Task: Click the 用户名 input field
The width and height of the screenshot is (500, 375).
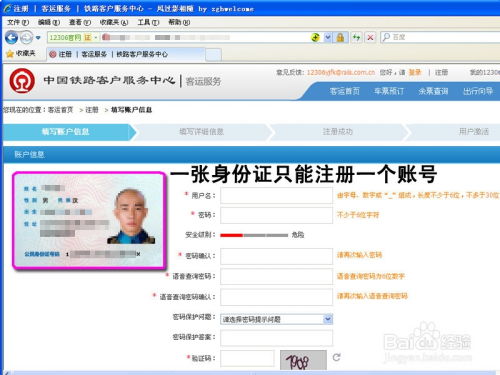Action: click(276, 195)
